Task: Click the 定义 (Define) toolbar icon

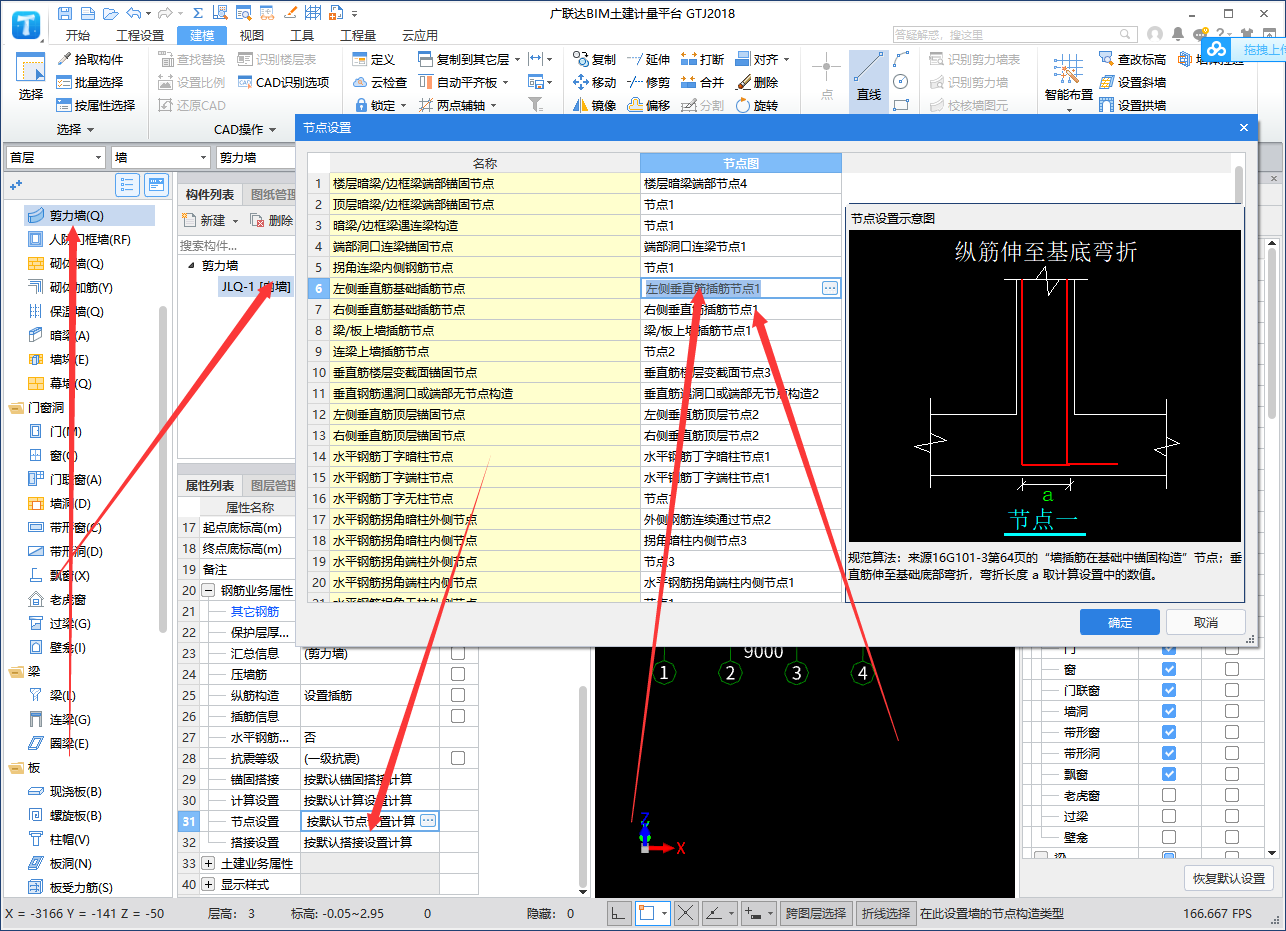Action: 374,60
